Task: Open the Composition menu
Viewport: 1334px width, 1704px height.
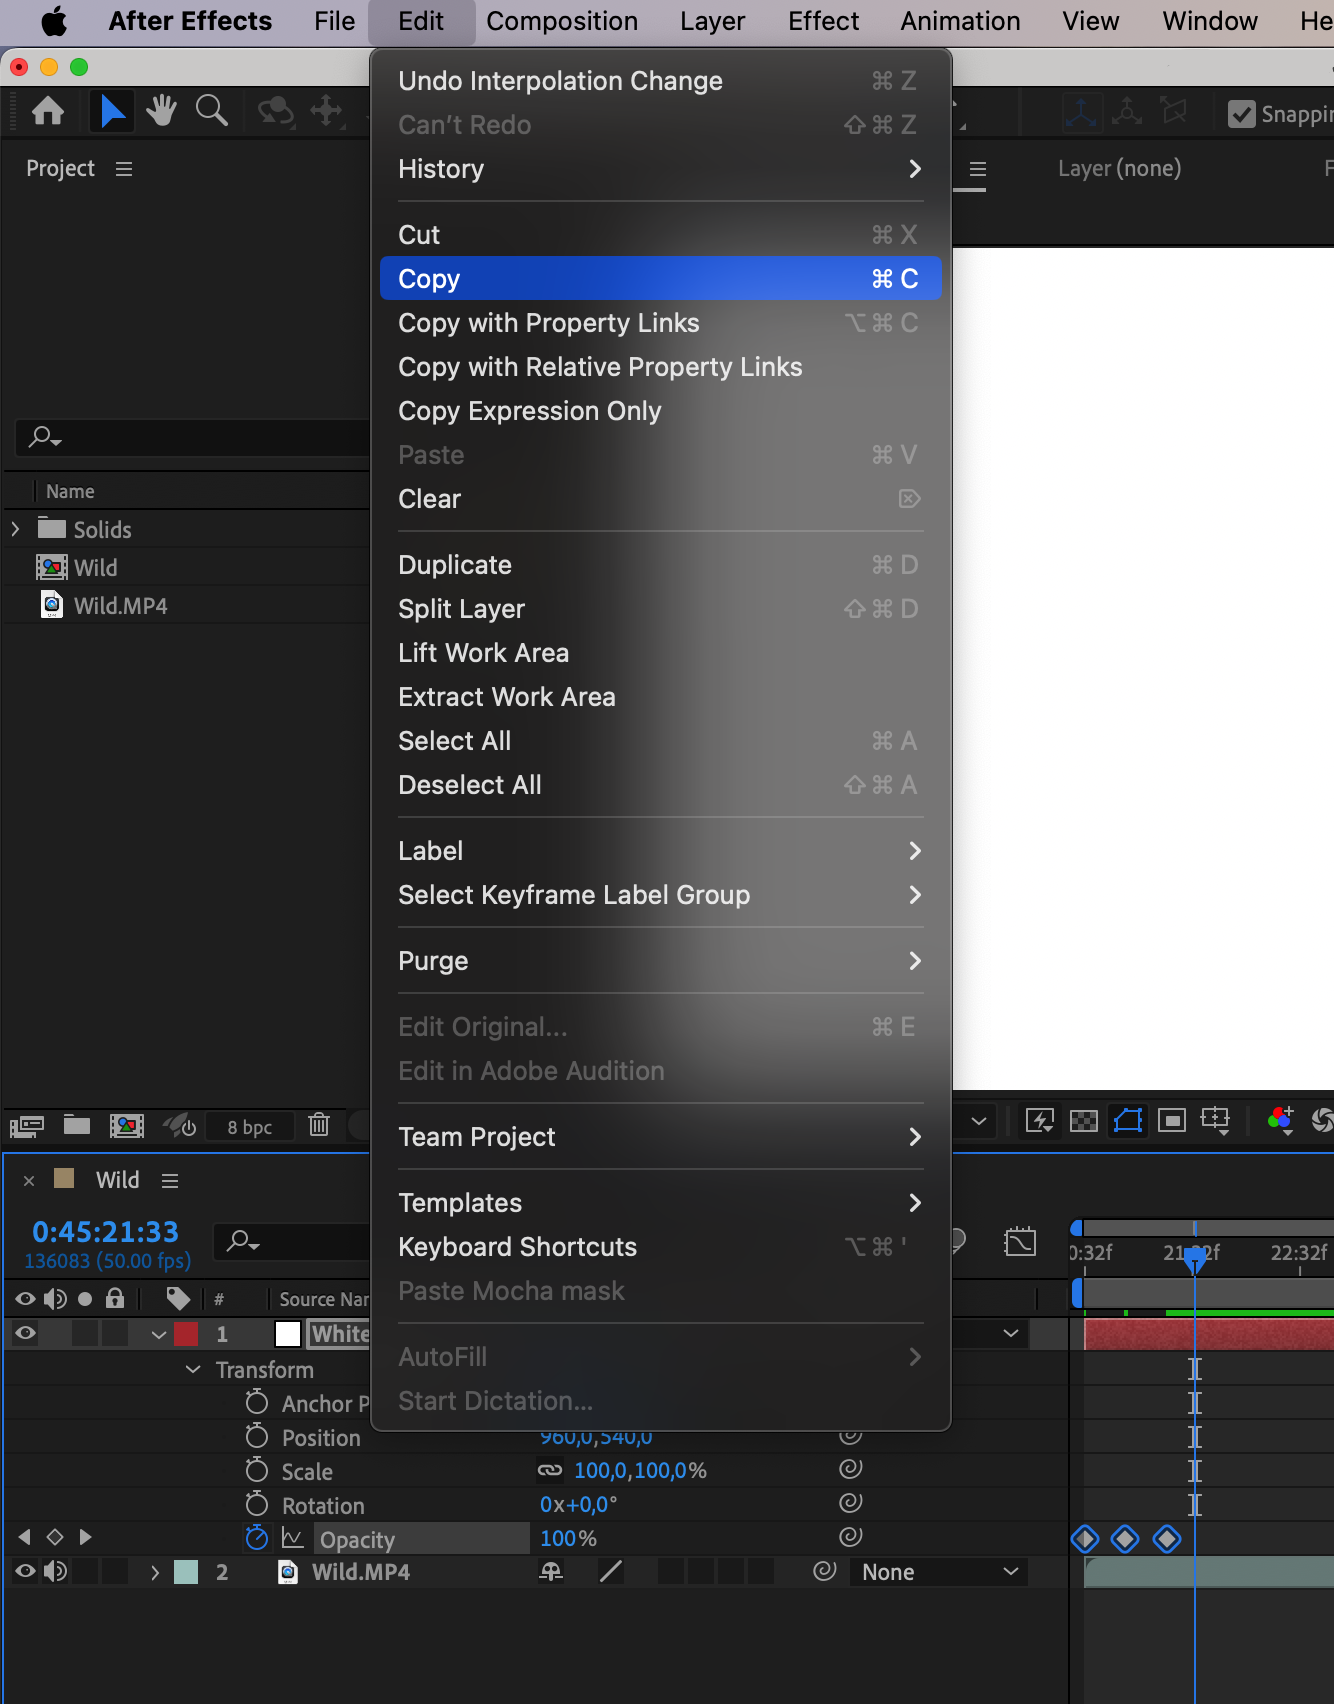Action: tap(561, 21)
